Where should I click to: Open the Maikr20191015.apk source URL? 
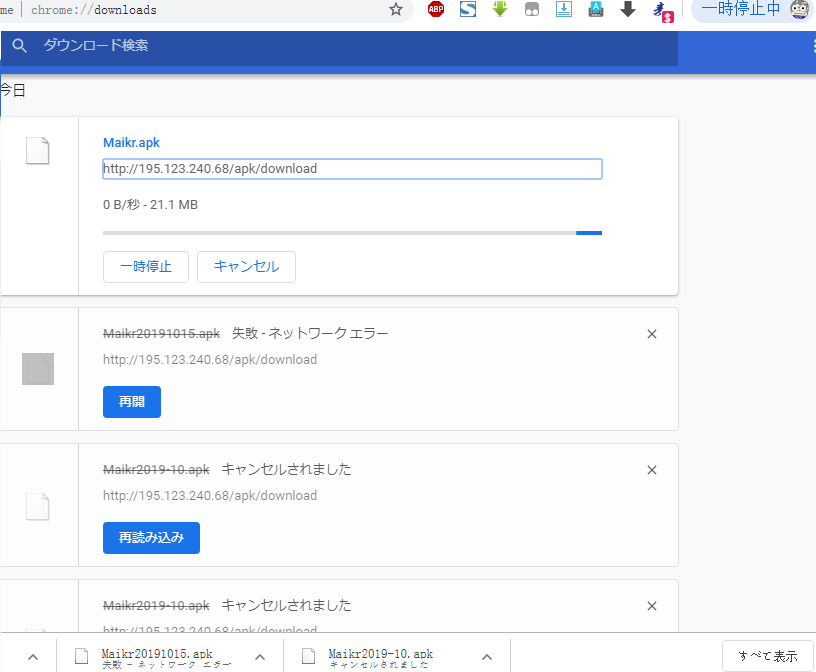click(210, 360)
